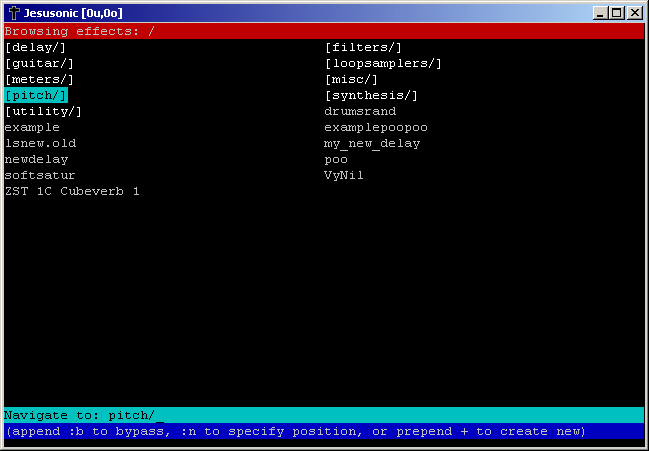Select the softsatur effect

pyautogui.click(x=40, y=175)
